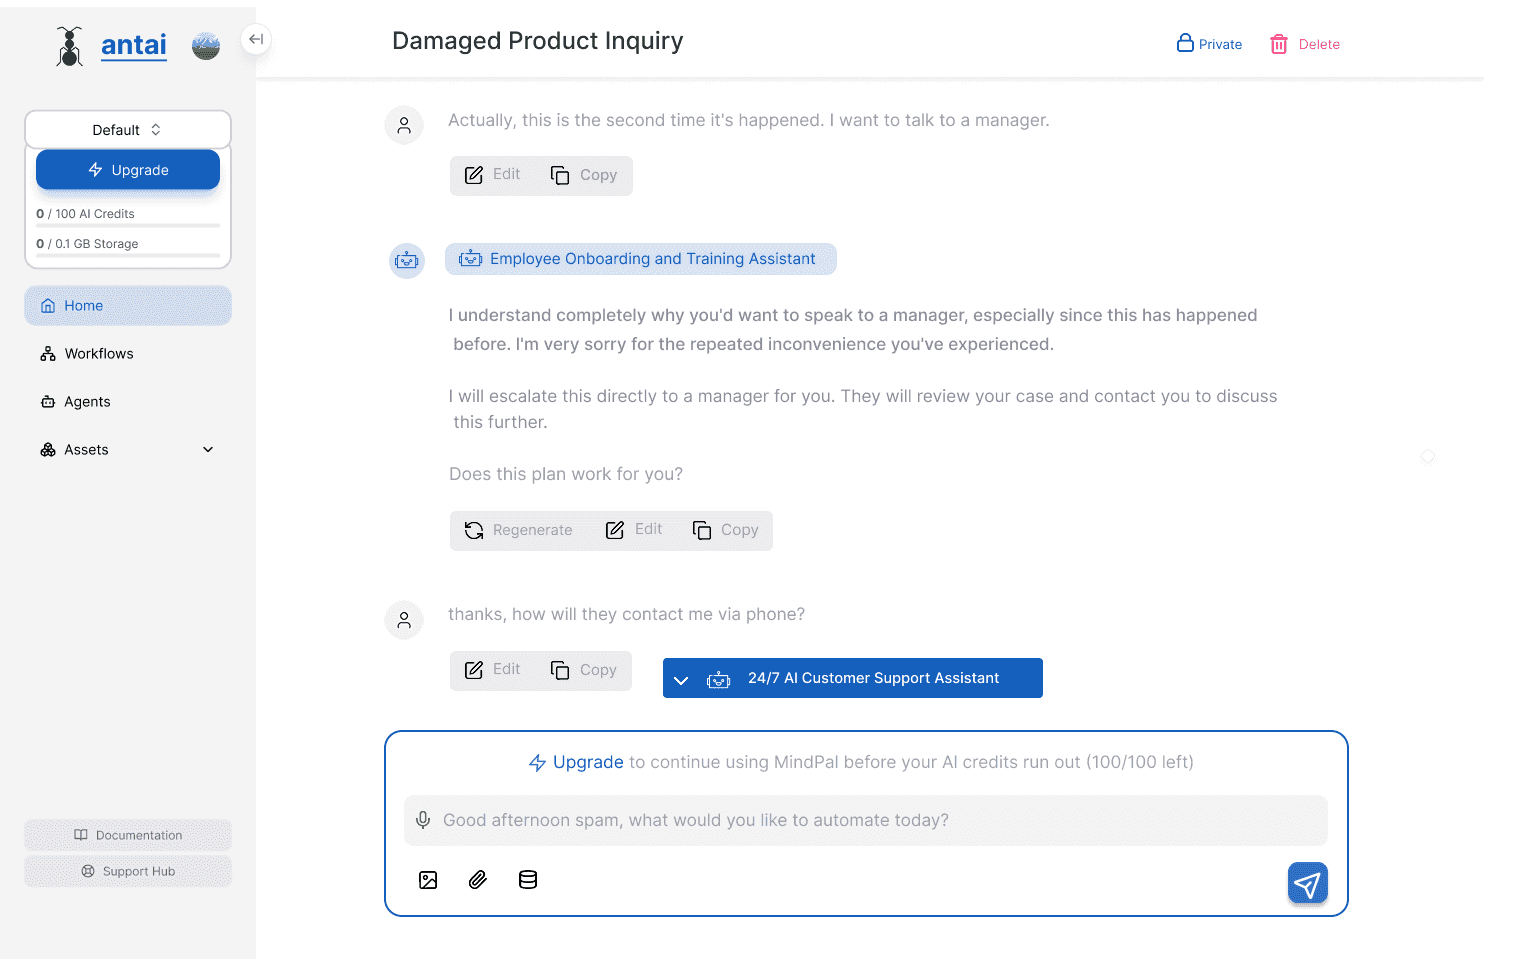This screenshot has width=1533, height=959.
Task: Click the Regenerate circular arrows icon
Action: tap(474, 530)
